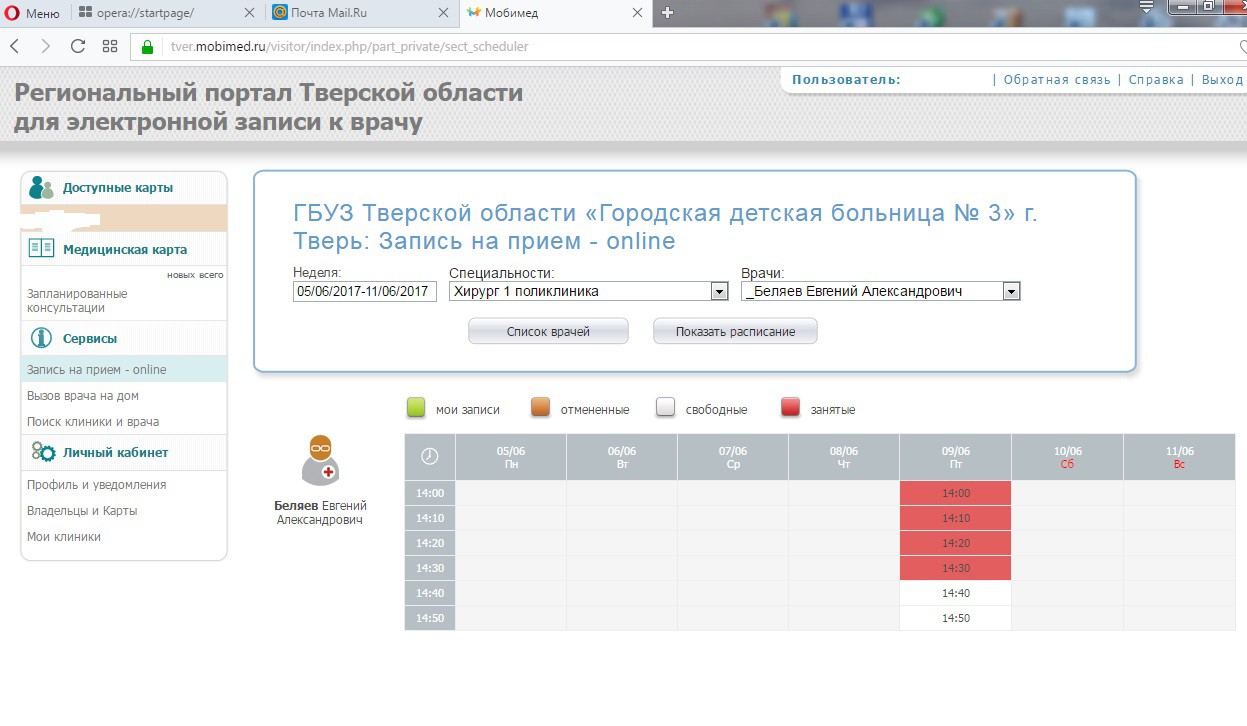Click the Доступные карты people icon
The image size is (1247, 726).
coord(41,188)
